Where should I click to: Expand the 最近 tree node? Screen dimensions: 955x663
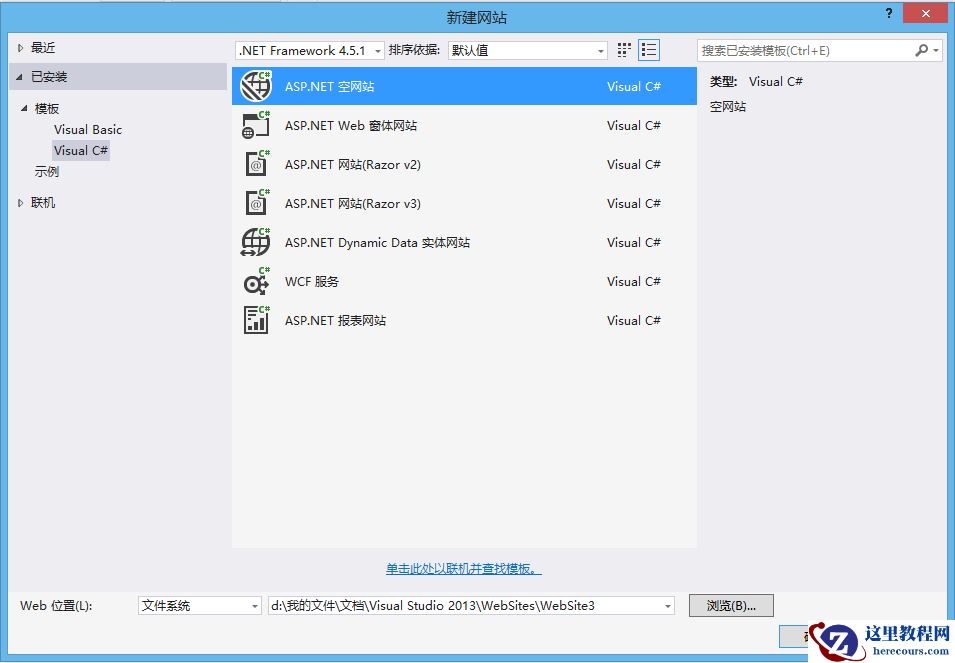20,47
